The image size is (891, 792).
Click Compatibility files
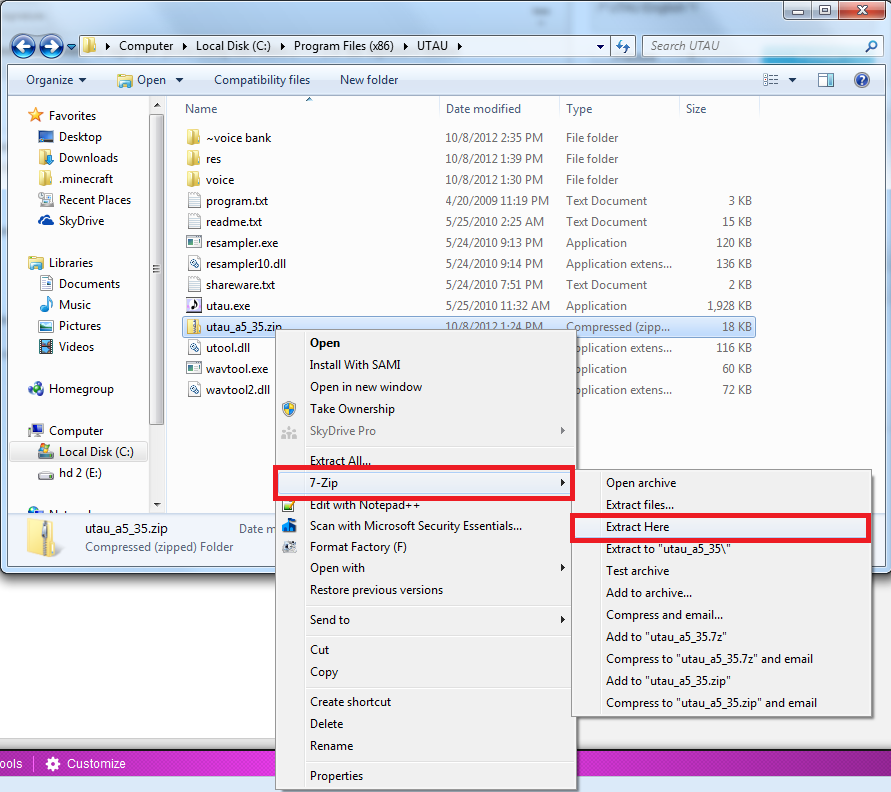262,80
